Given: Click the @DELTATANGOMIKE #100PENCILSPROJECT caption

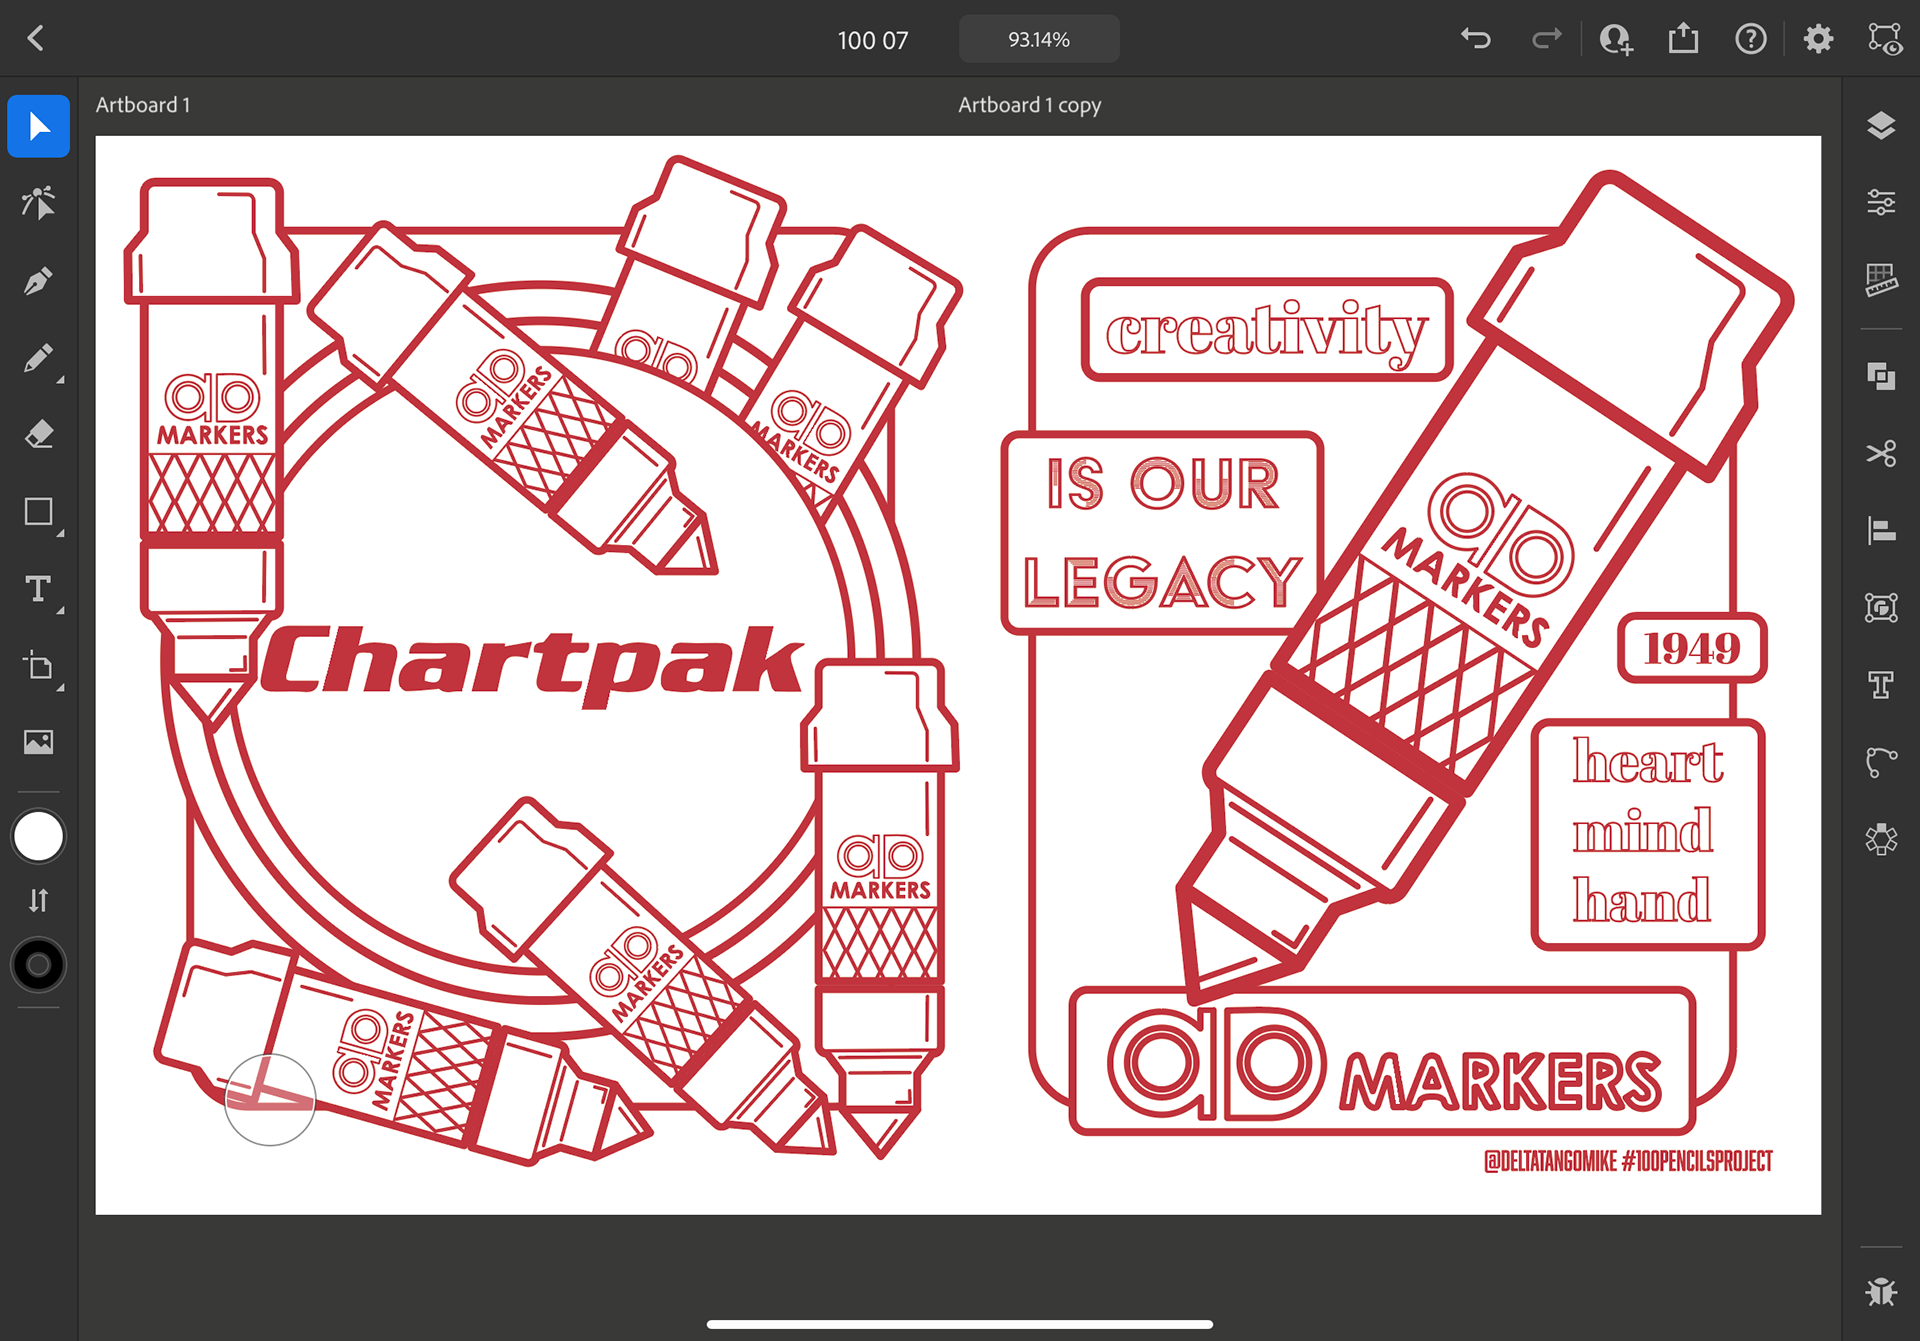Looking at the screenshot, I should point(1628,1161).
